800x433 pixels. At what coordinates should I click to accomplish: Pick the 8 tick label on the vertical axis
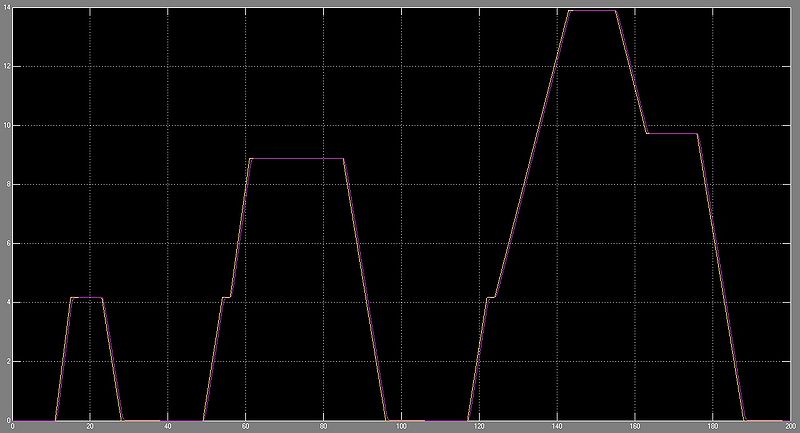(7, 184)
